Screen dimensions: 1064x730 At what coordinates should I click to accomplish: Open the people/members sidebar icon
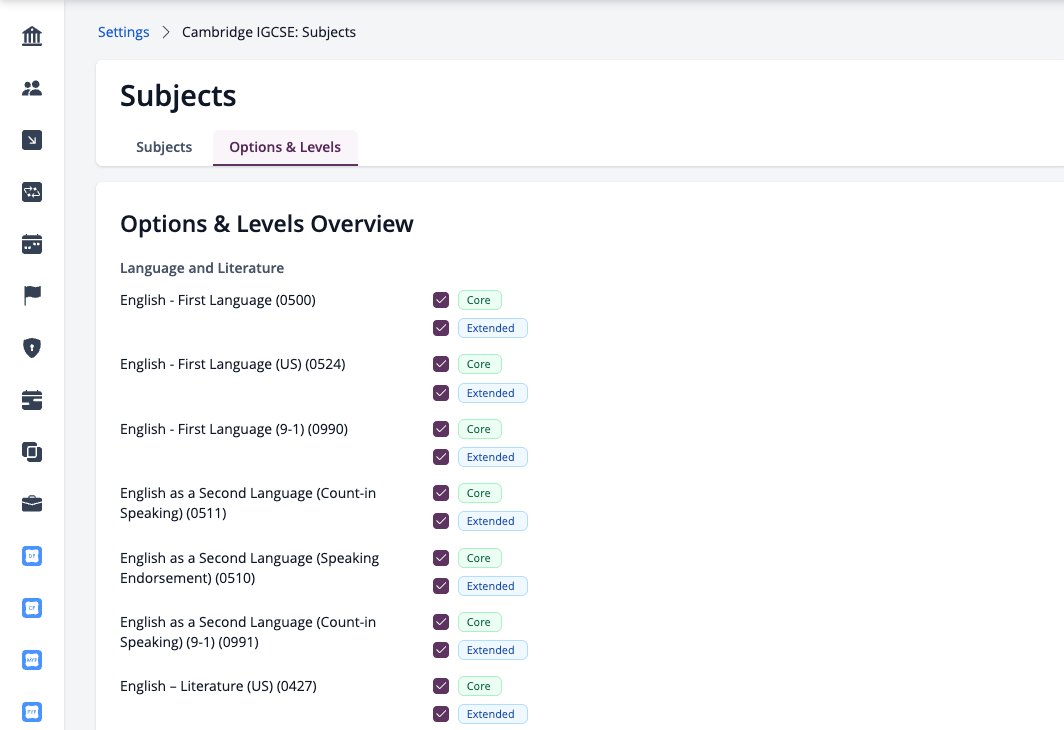pos(32,88)
